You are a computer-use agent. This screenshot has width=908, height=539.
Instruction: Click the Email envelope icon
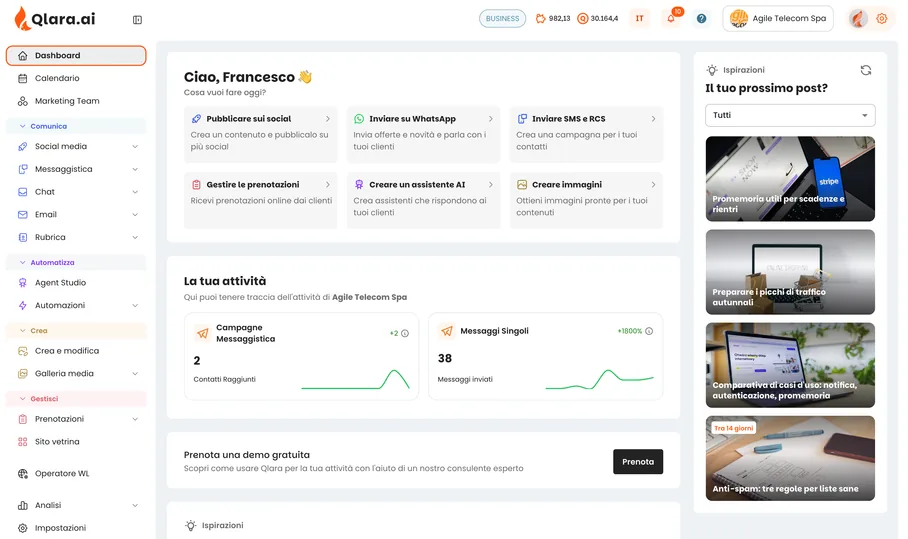(23, 215)
